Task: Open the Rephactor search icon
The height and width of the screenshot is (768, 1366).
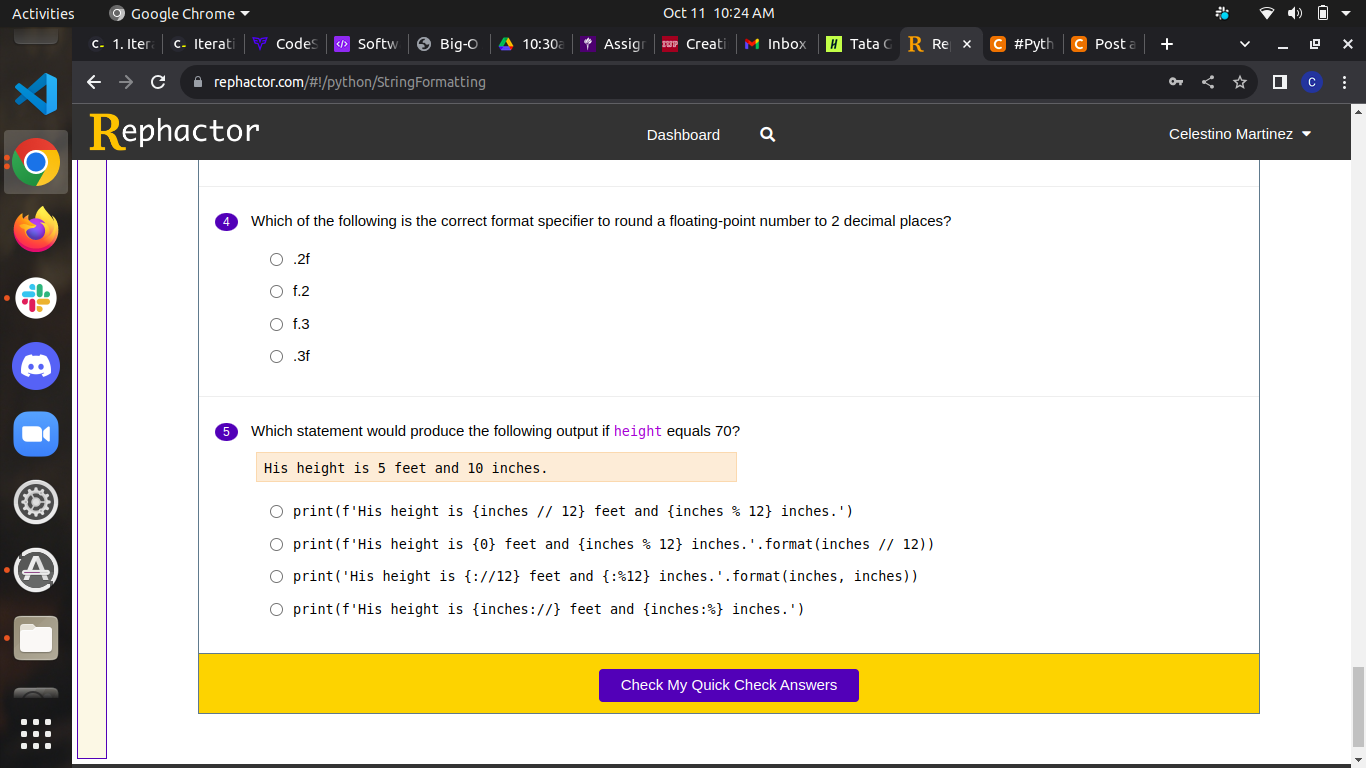Action: point(767,134)
